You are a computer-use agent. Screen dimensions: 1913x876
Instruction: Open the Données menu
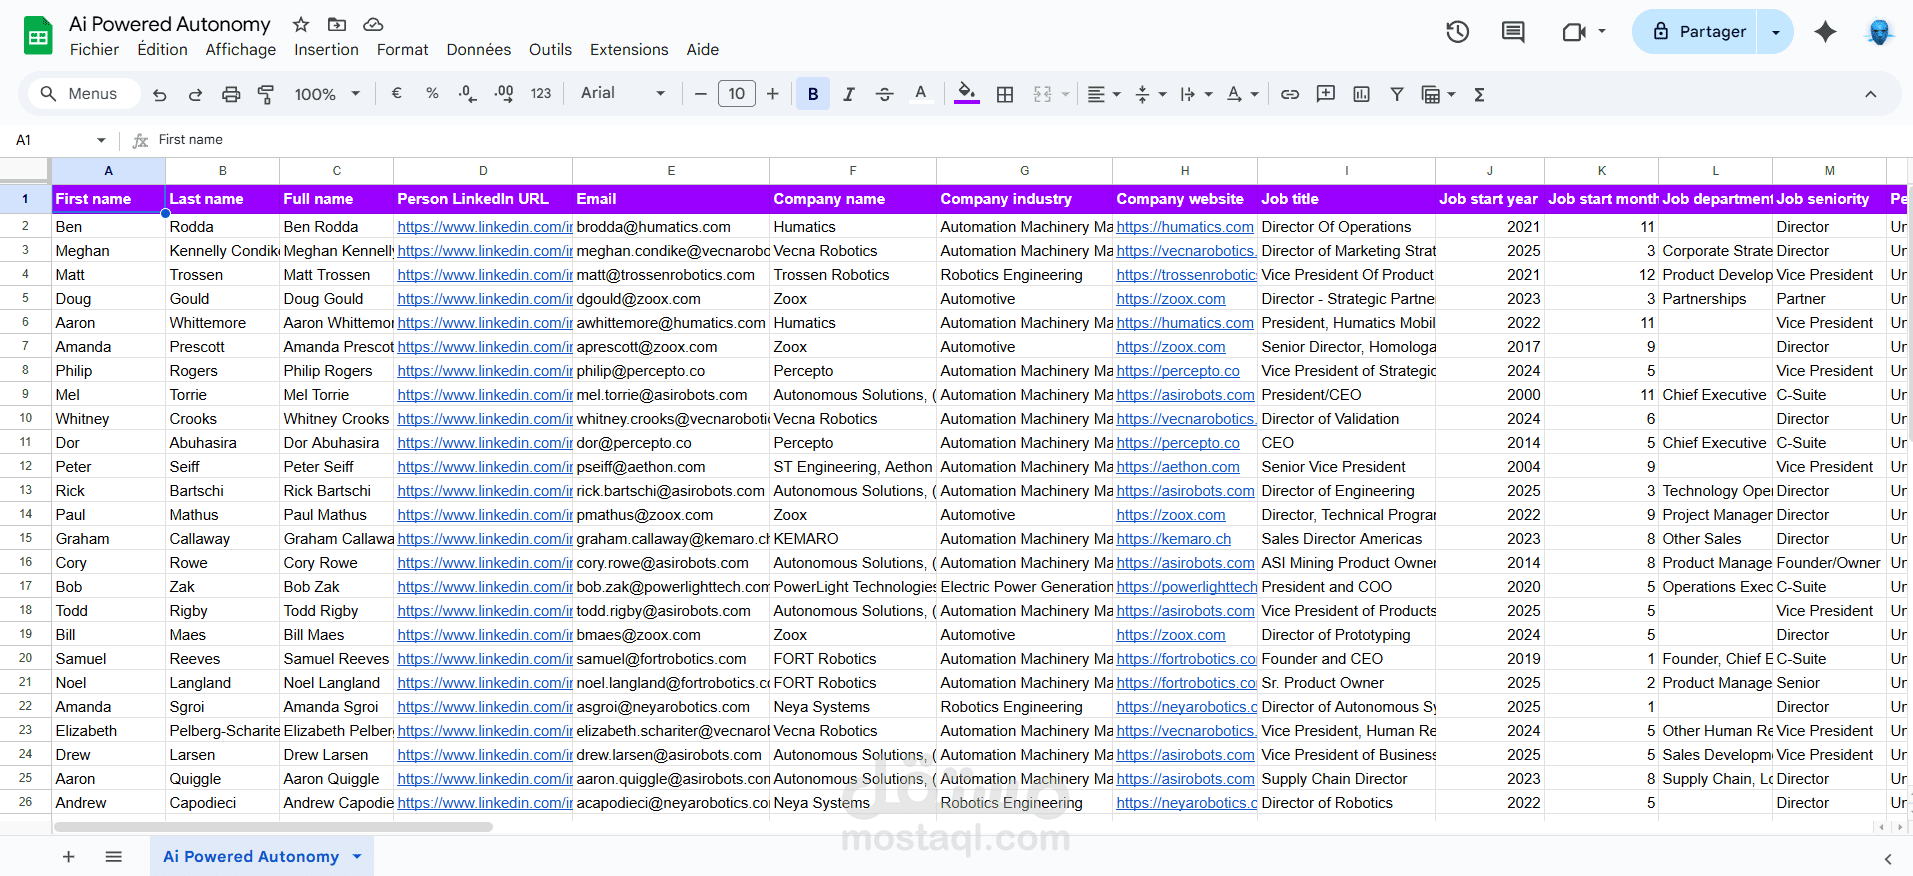tap(479, 49)
